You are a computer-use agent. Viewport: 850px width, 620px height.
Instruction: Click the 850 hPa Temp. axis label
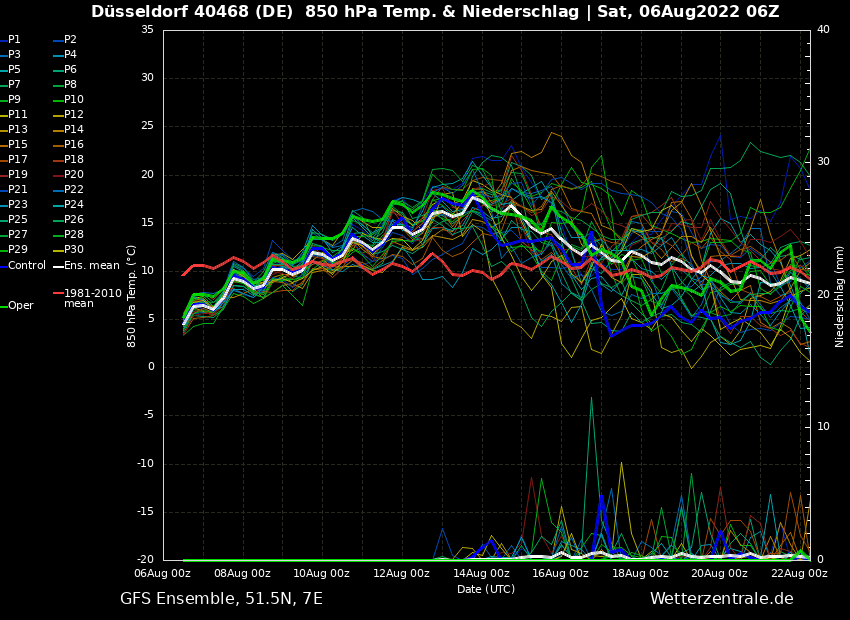[x=132, y=295]
